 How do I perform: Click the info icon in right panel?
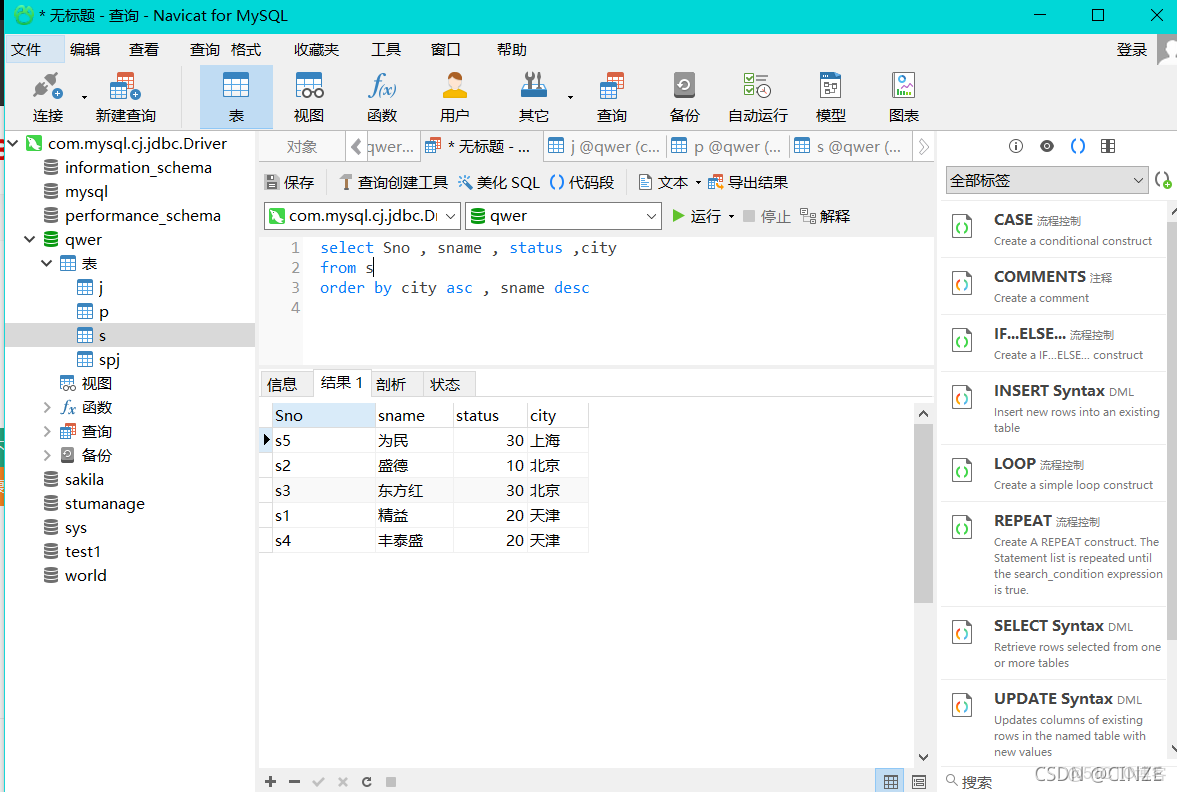(1016, 146)
